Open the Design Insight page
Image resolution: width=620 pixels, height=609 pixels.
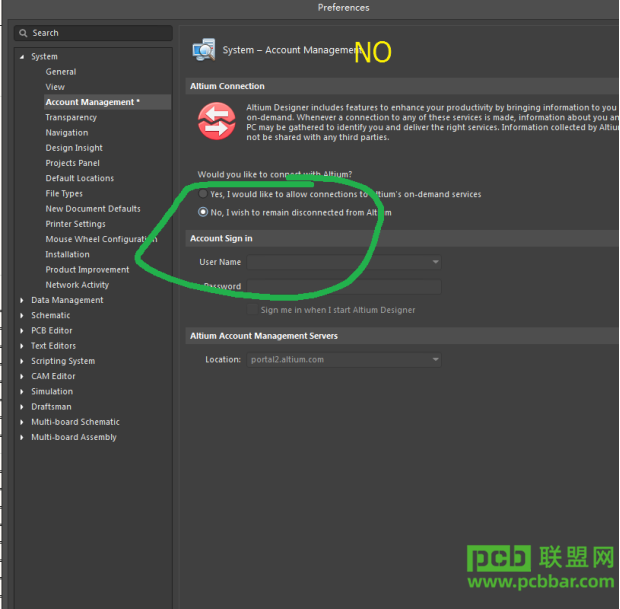(74, 148)
